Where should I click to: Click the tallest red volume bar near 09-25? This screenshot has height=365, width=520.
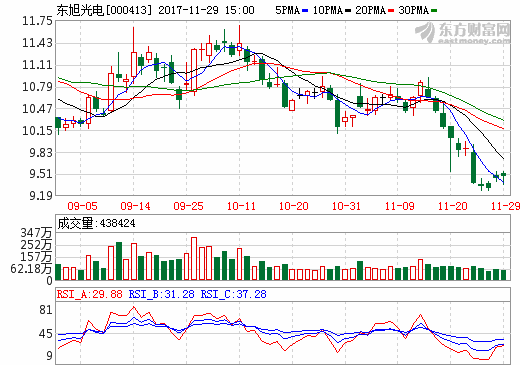pos(194,259)
